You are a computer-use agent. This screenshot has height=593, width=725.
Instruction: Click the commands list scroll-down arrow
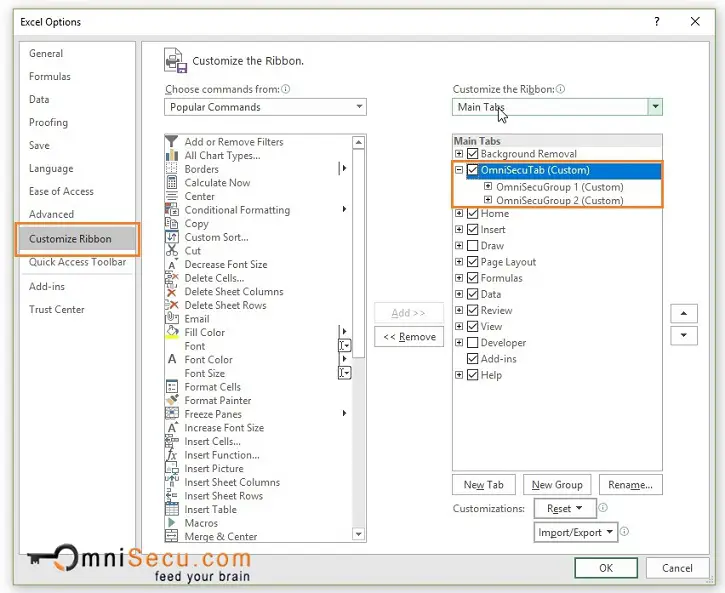click(358, 534)
